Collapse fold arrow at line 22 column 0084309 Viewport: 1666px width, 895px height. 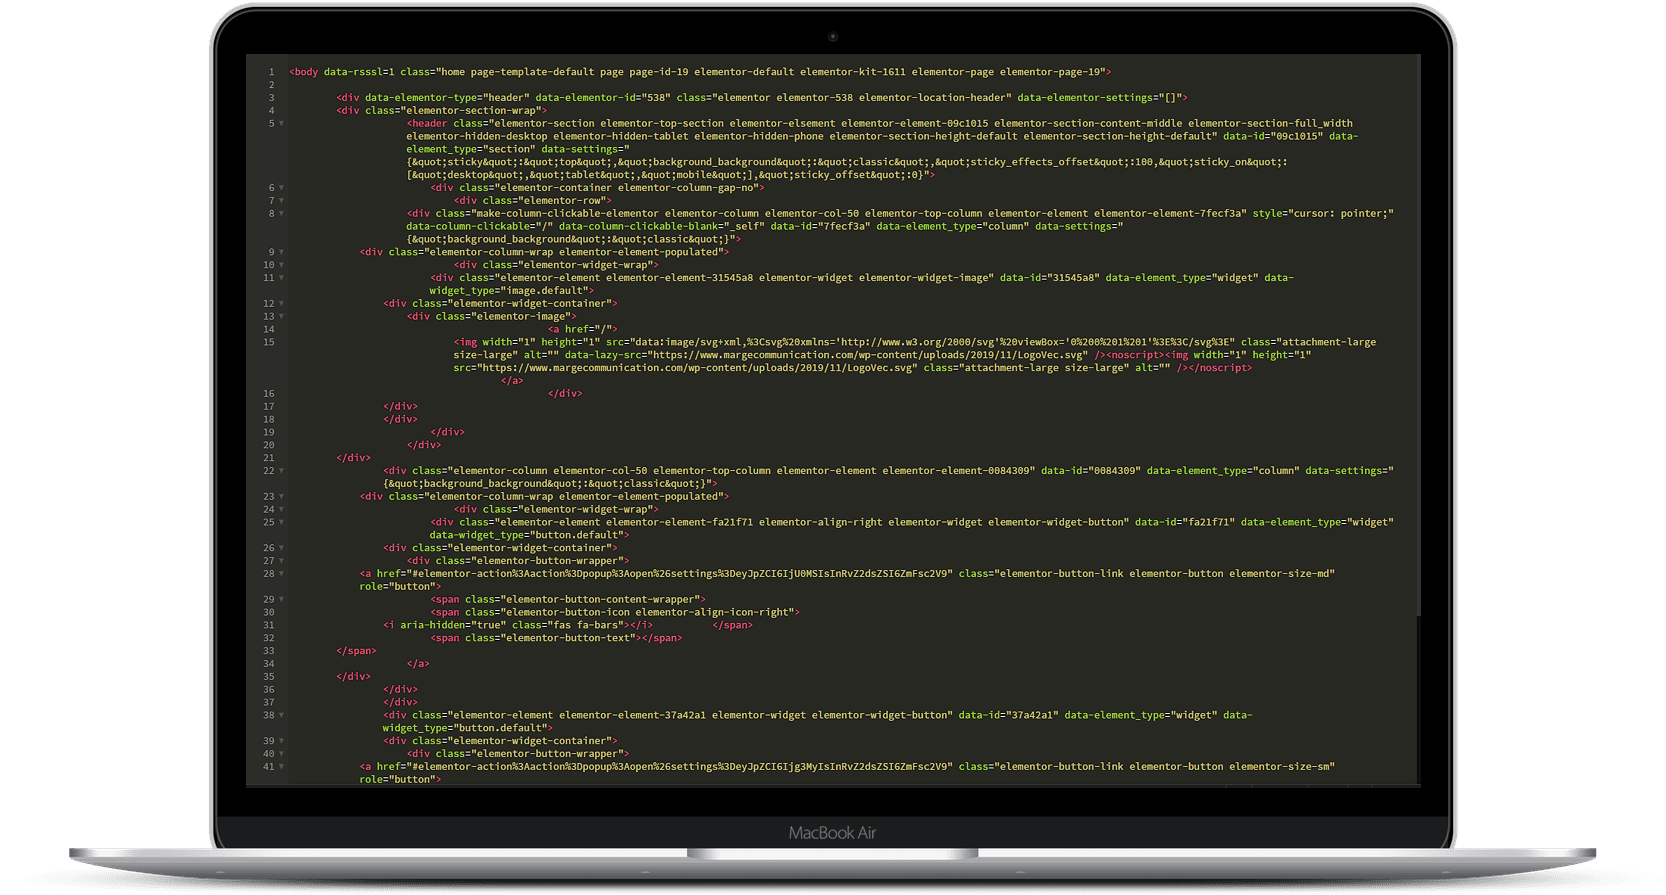click(x=281, y=471)
